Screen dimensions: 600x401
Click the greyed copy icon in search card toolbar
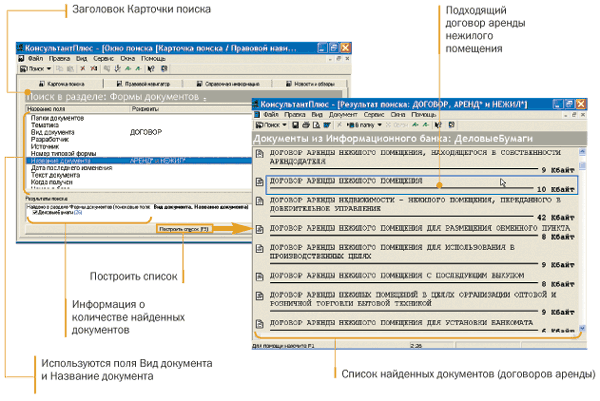point(59,69)
